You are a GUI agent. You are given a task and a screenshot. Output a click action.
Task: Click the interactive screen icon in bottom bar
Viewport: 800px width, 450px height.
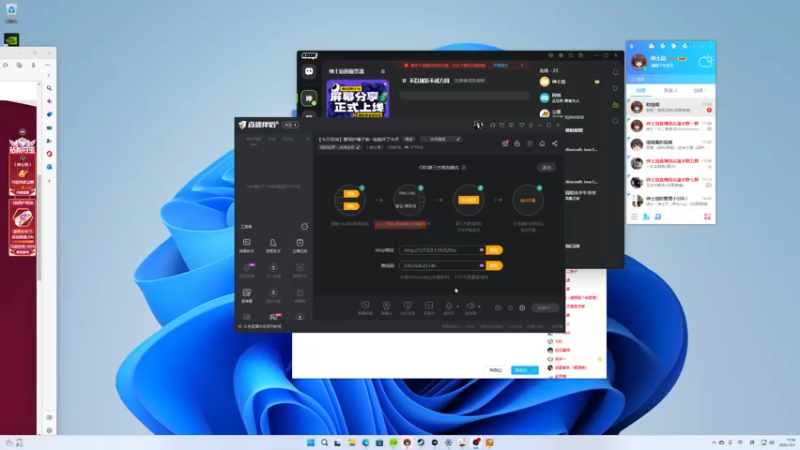[408, 306]
